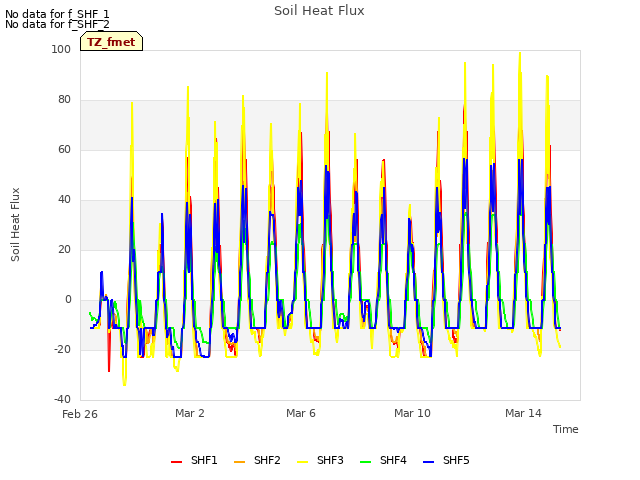The height and width of the screenshot is (480, 640).
Task: Click the Mar 14 x-axis tick label
Action: pyautogui.click(x=523, y=413)
